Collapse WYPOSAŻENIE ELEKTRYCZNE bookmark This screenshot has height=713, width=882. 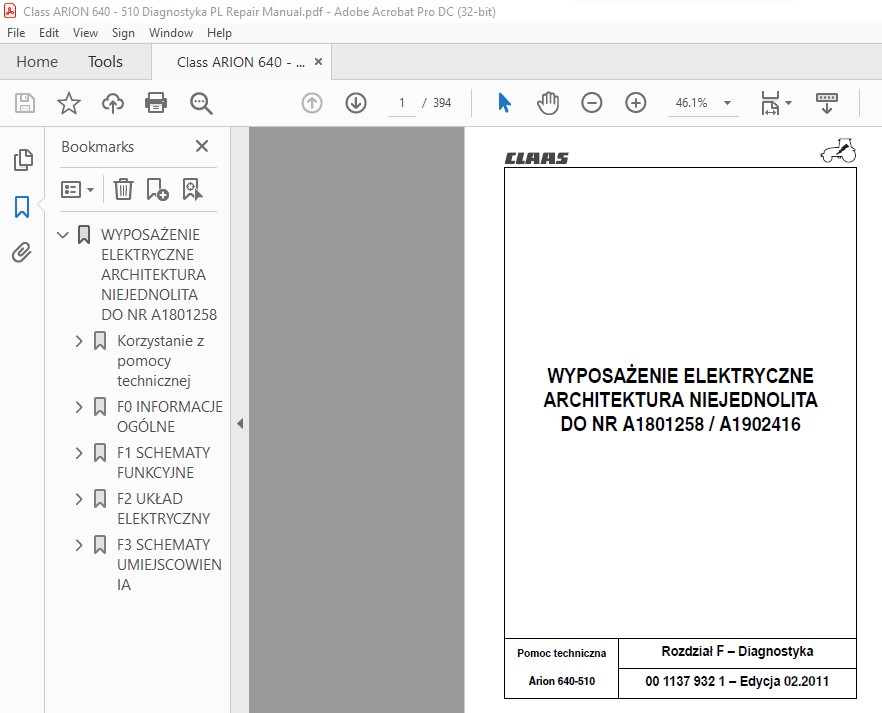coord(63,234)
